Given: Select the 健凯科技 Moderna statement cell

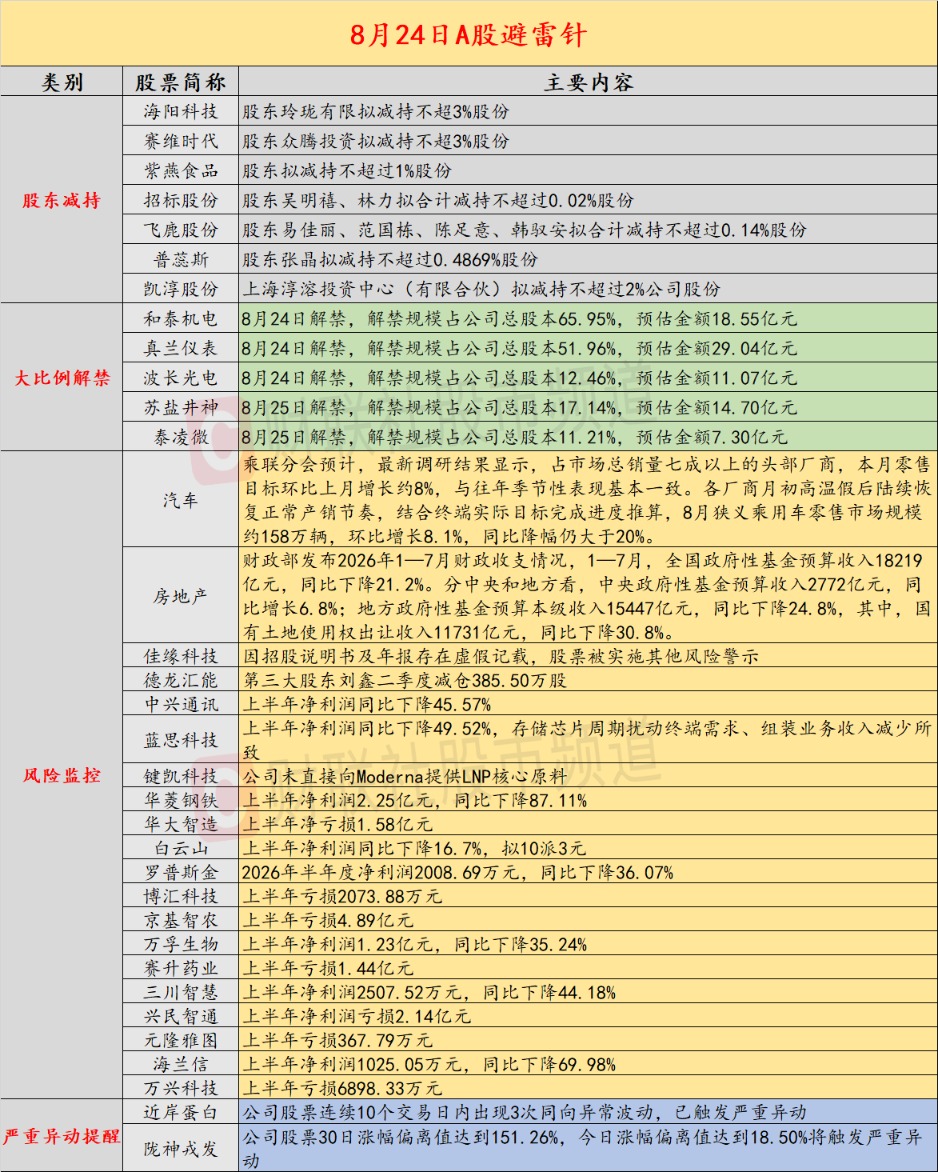Looking at the screenshot, I should click(x=587, y=776).
